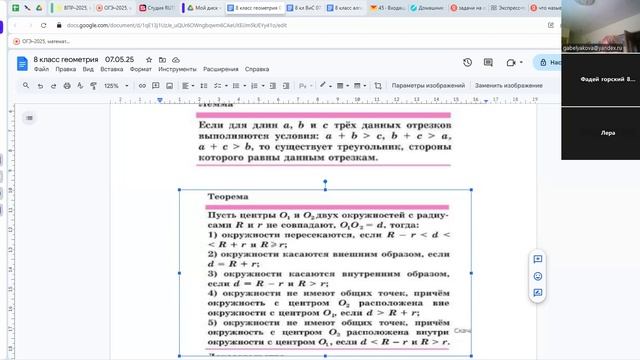Show all comments panel
This screenshot has width=640, height=360.
coord(488,62)
